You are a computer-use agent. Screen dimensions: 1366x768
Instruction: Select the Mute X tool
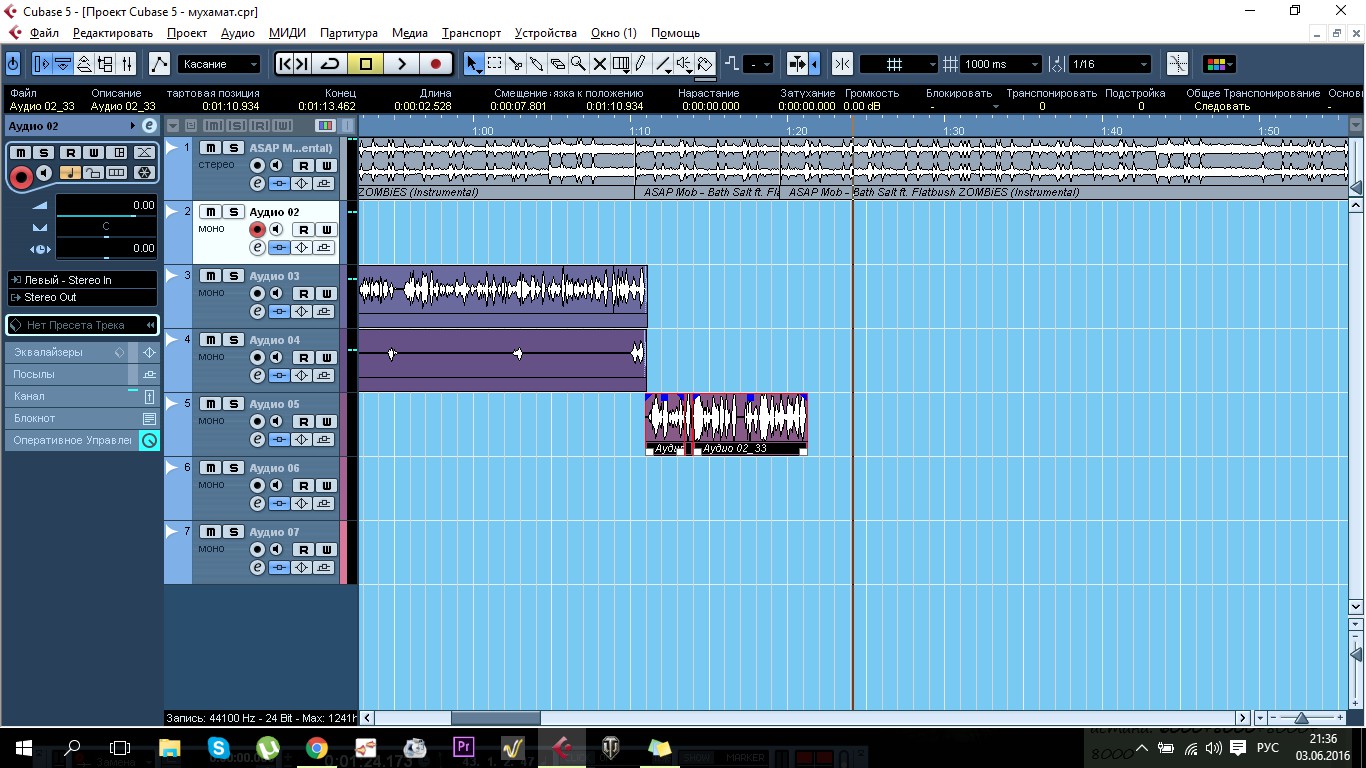tap(599, 64)
